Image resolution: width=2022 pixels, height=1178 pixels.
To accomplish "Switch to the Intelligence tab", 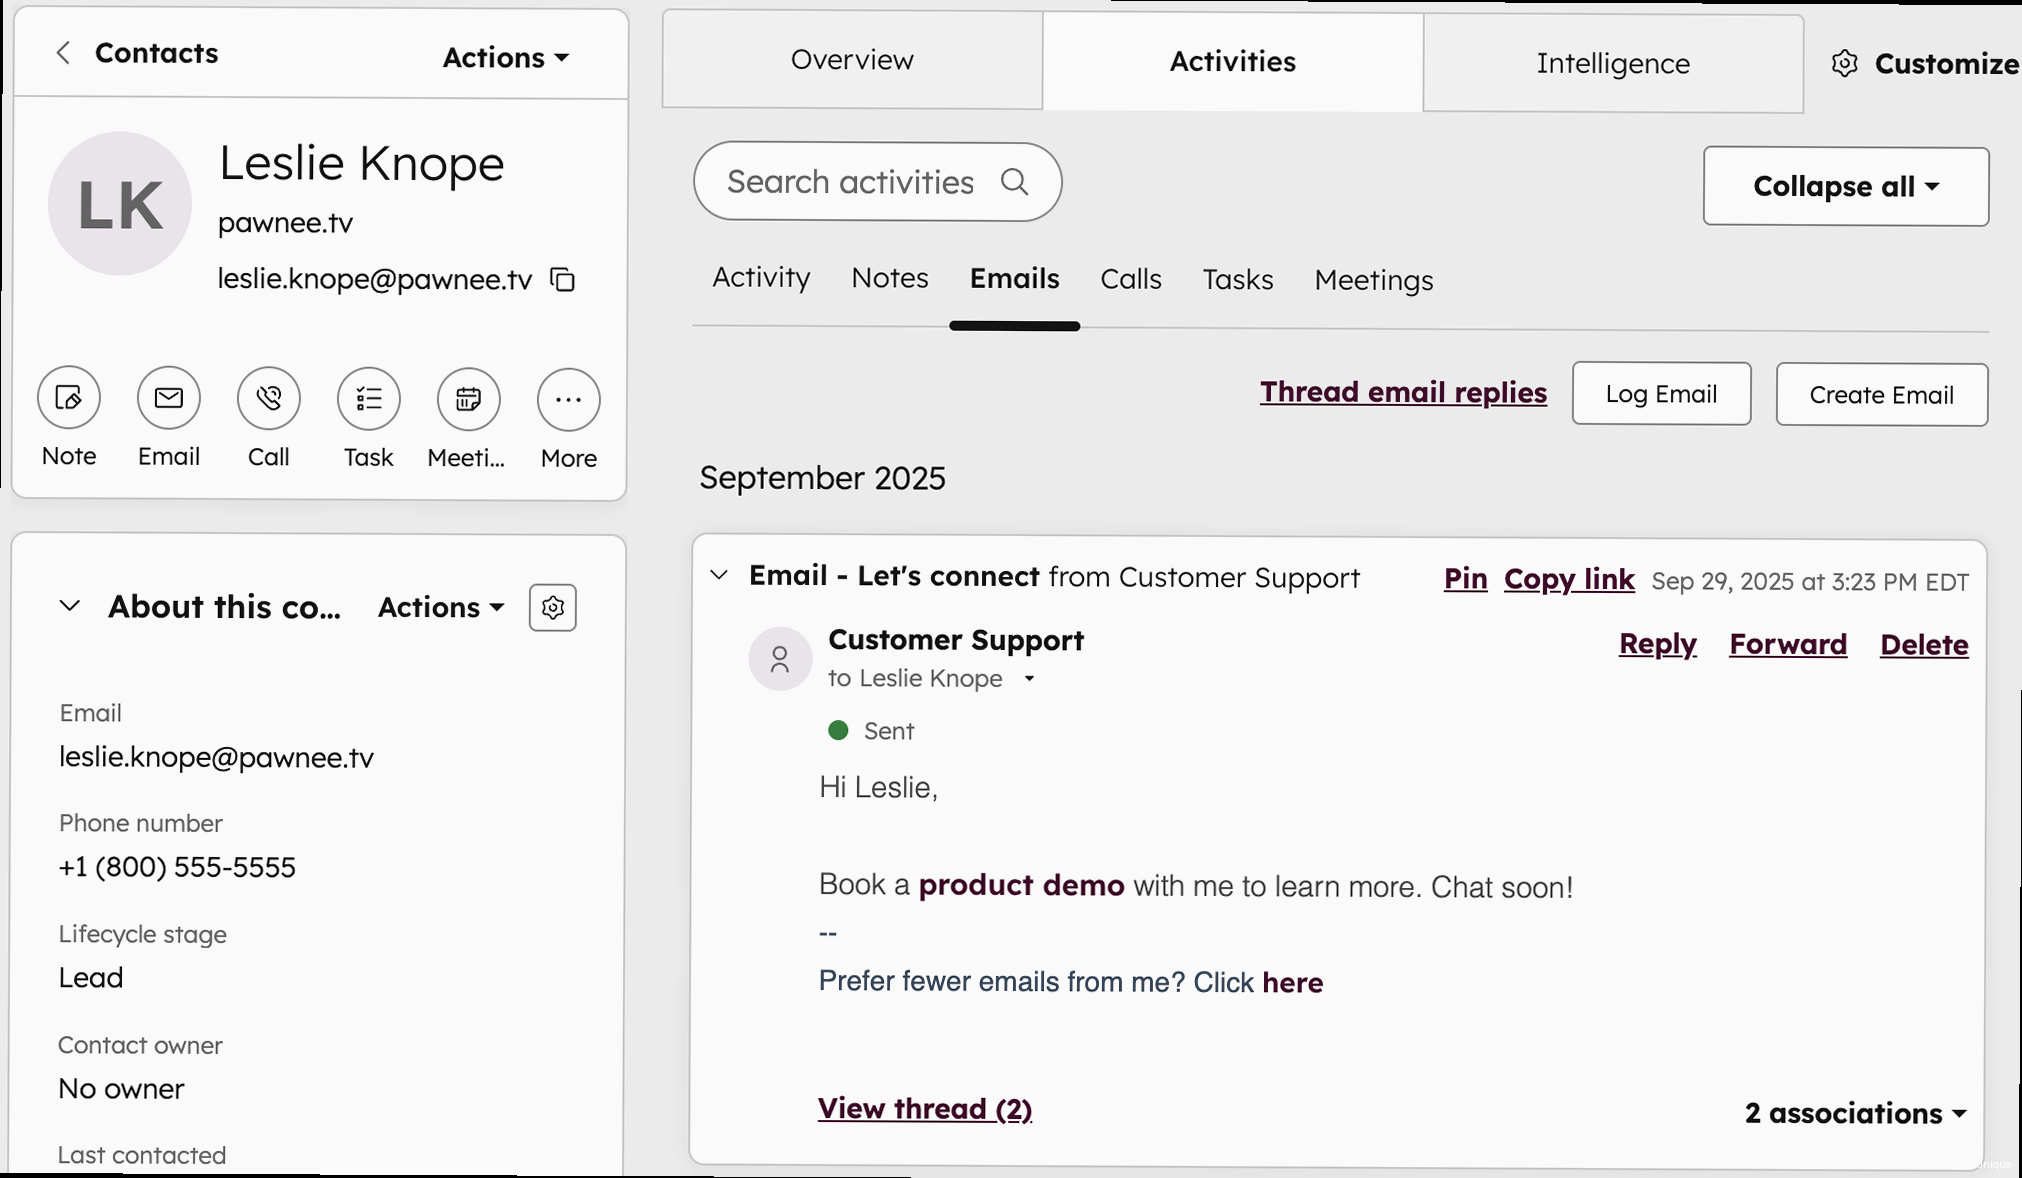I will click(x=1612, y=63).
